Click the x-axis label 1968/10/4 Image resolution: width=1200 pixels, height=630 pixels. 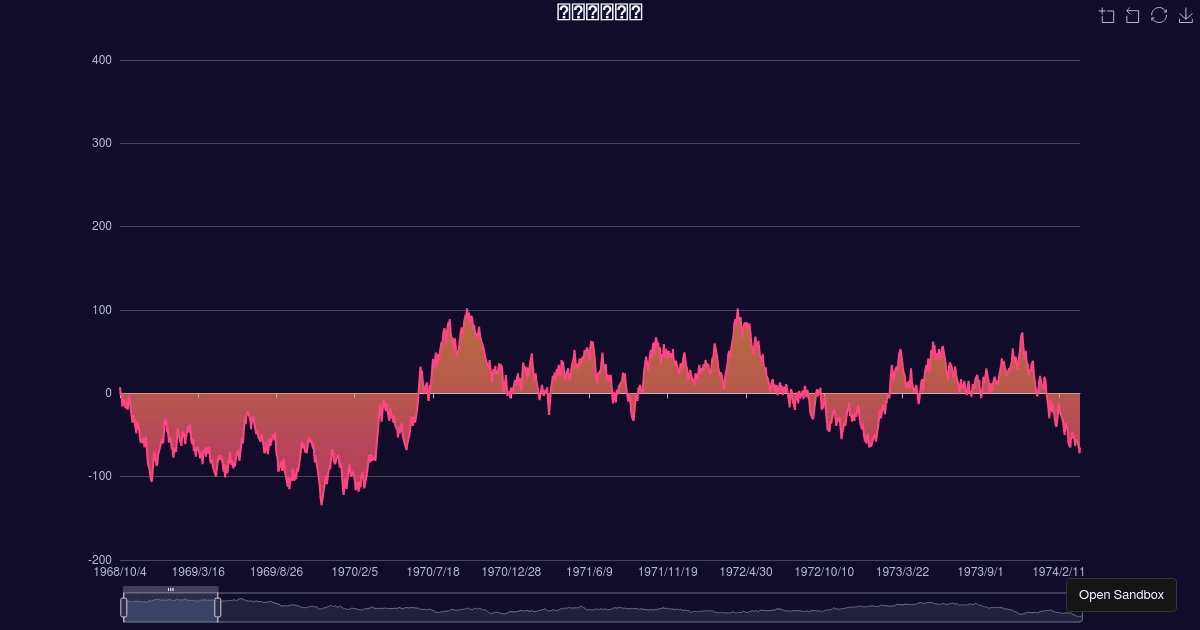[x=120, y=572]
